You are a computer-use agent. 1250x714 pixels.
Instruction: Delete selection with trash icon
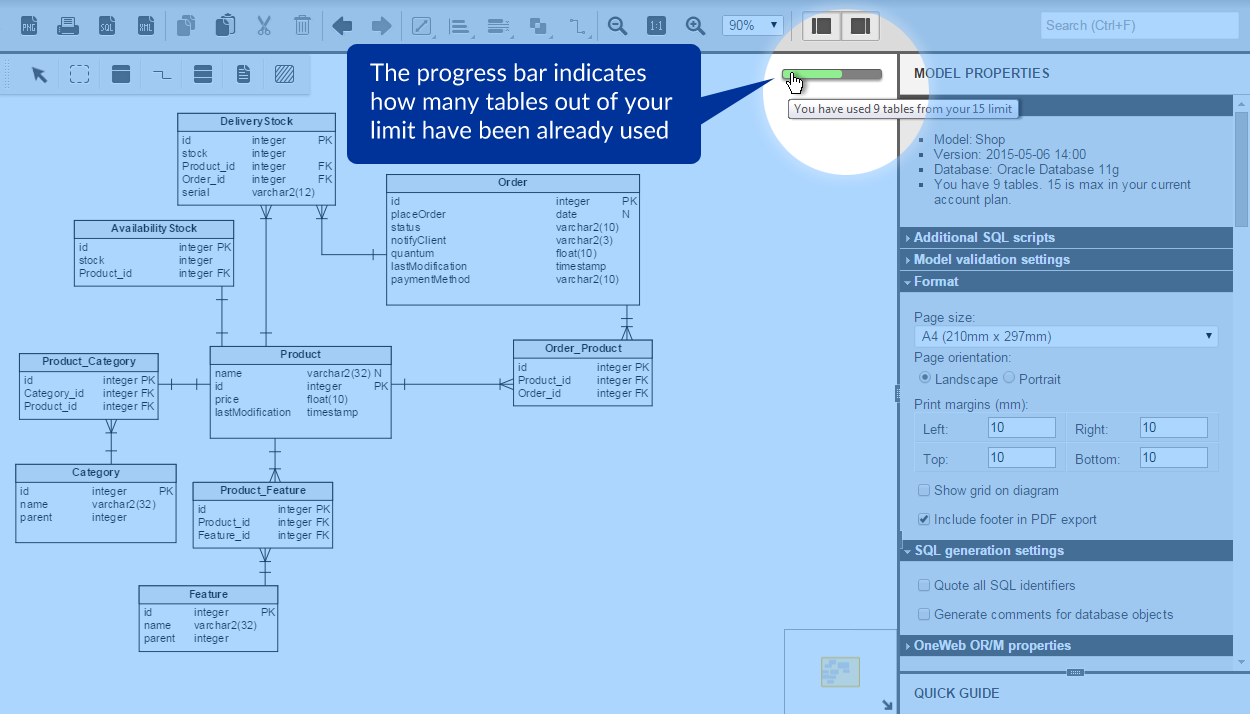click(302, 26)
